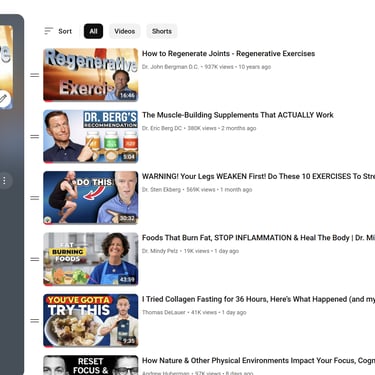Visit Dr. Sten Ekberg channel

pos(161,189)
